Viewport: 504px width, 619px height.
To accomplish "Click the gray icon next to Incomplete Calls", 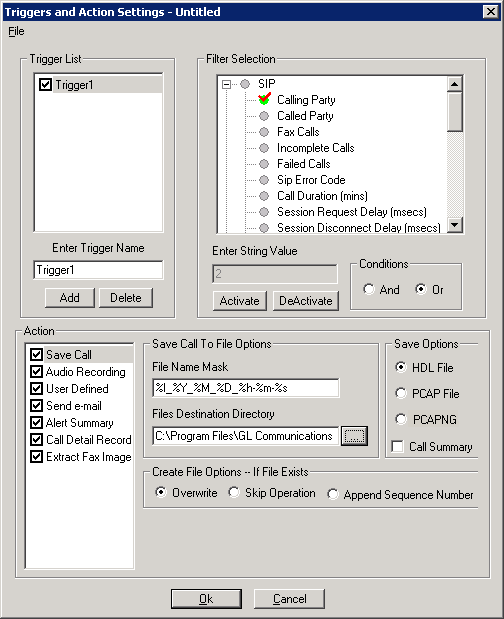I will pyautogui.click(x=264, y=148).
